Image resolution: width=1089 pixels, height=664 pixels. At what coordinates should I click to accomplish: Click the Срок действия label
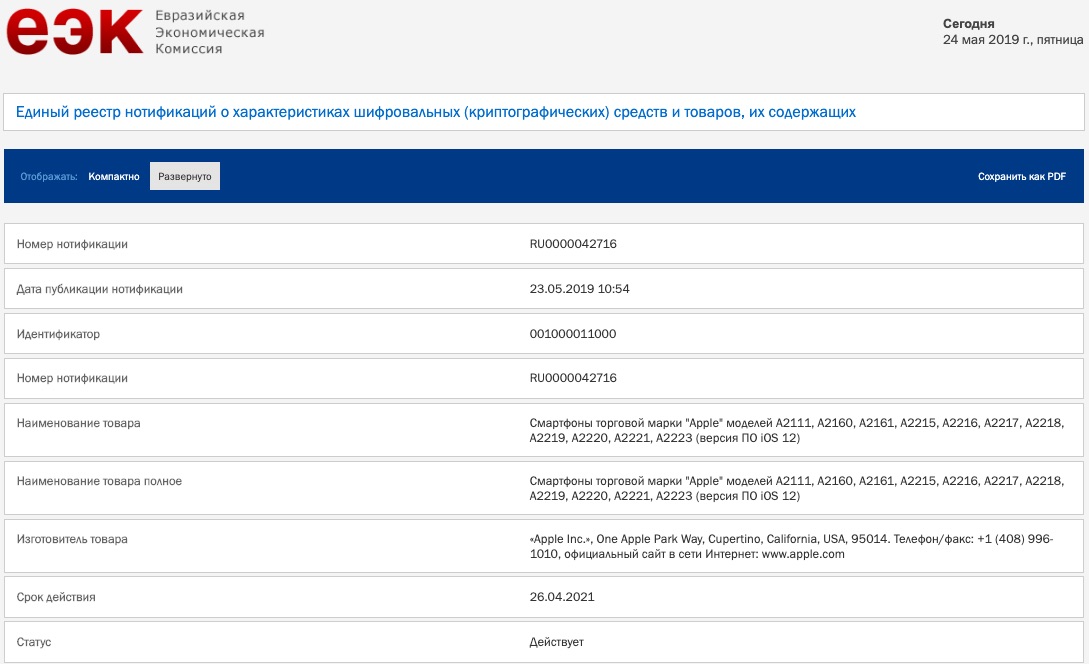coord(56,597)
